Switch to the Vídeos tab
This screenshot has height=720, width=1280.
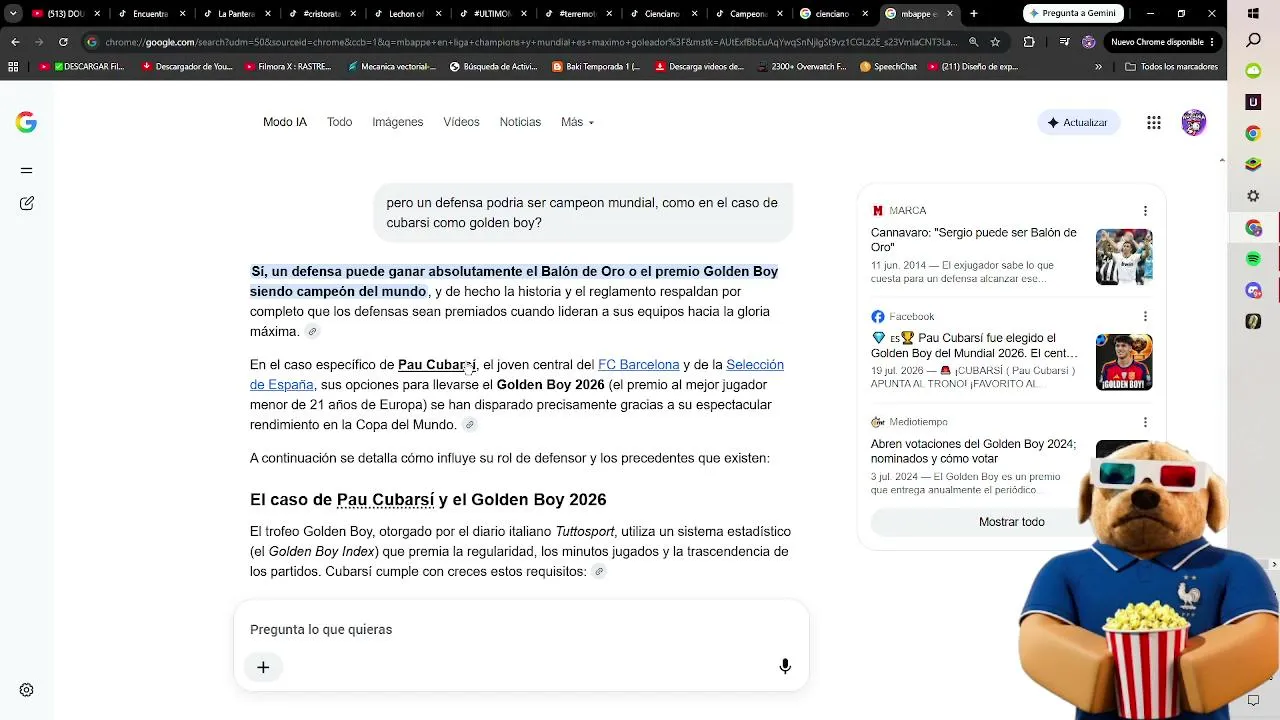click(x=461, y=122)
